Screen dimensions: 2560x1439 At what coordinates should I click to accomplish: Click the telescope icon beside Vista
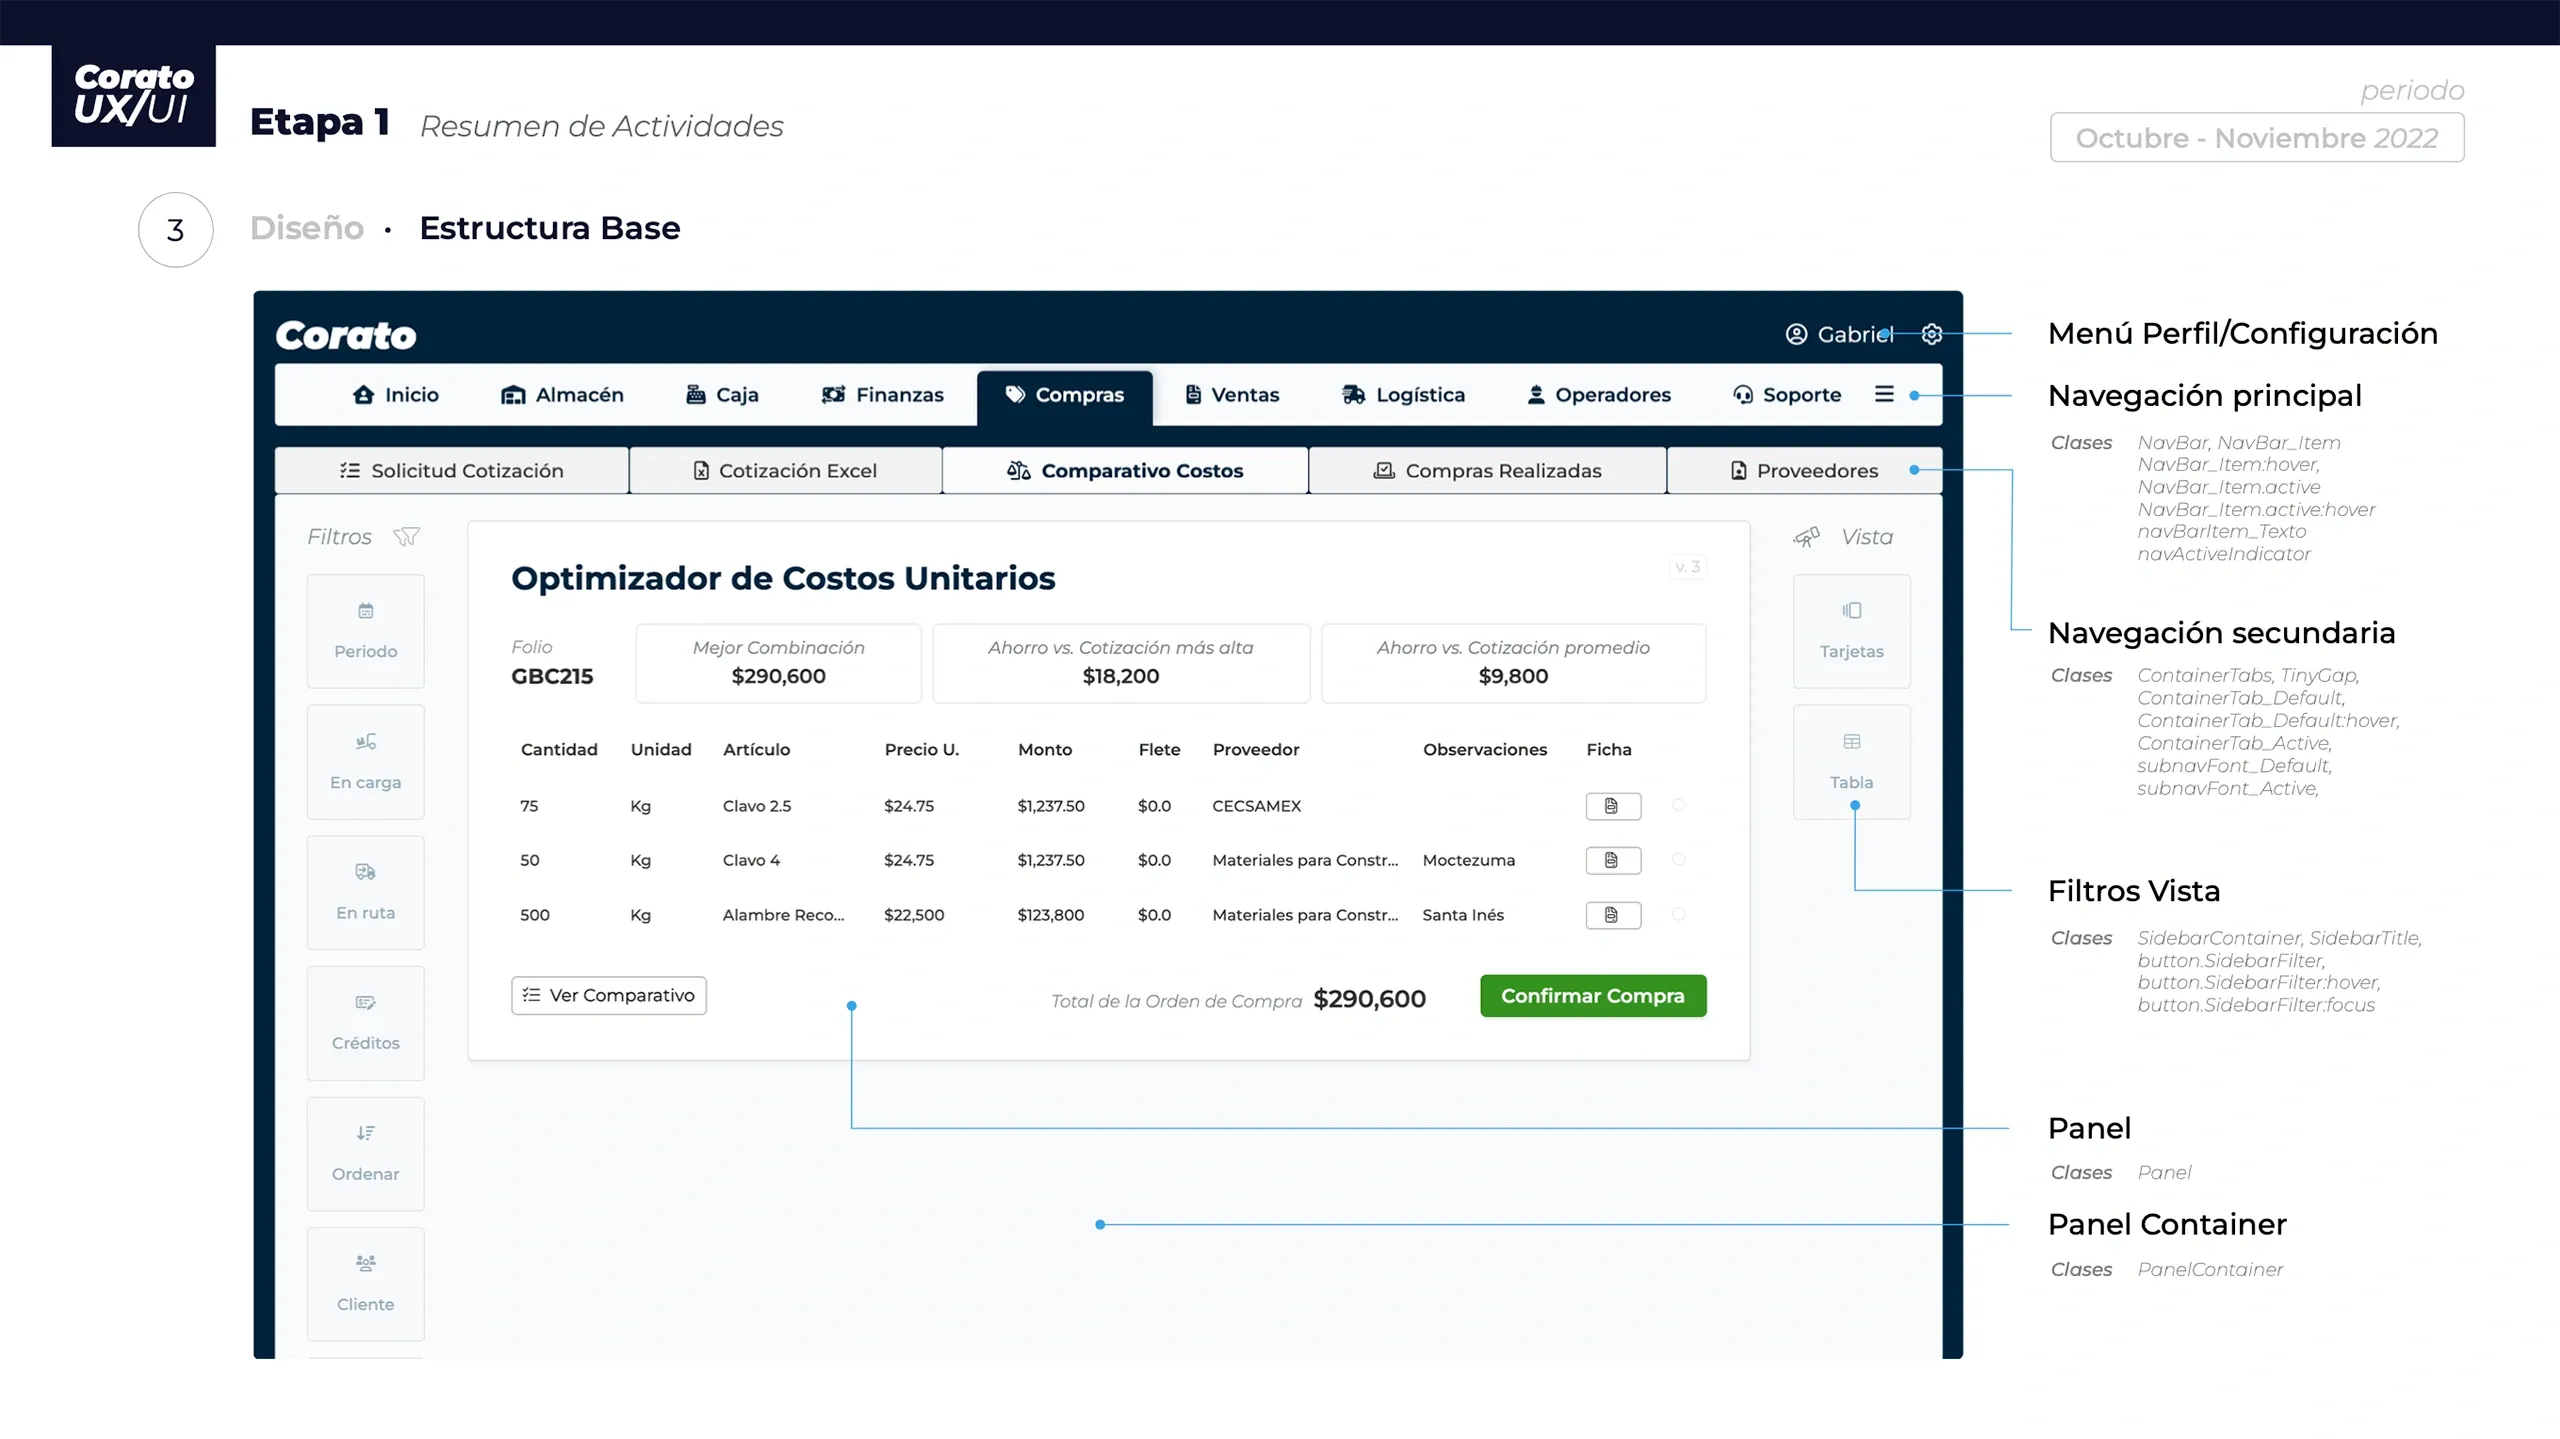pos(1807,537)
